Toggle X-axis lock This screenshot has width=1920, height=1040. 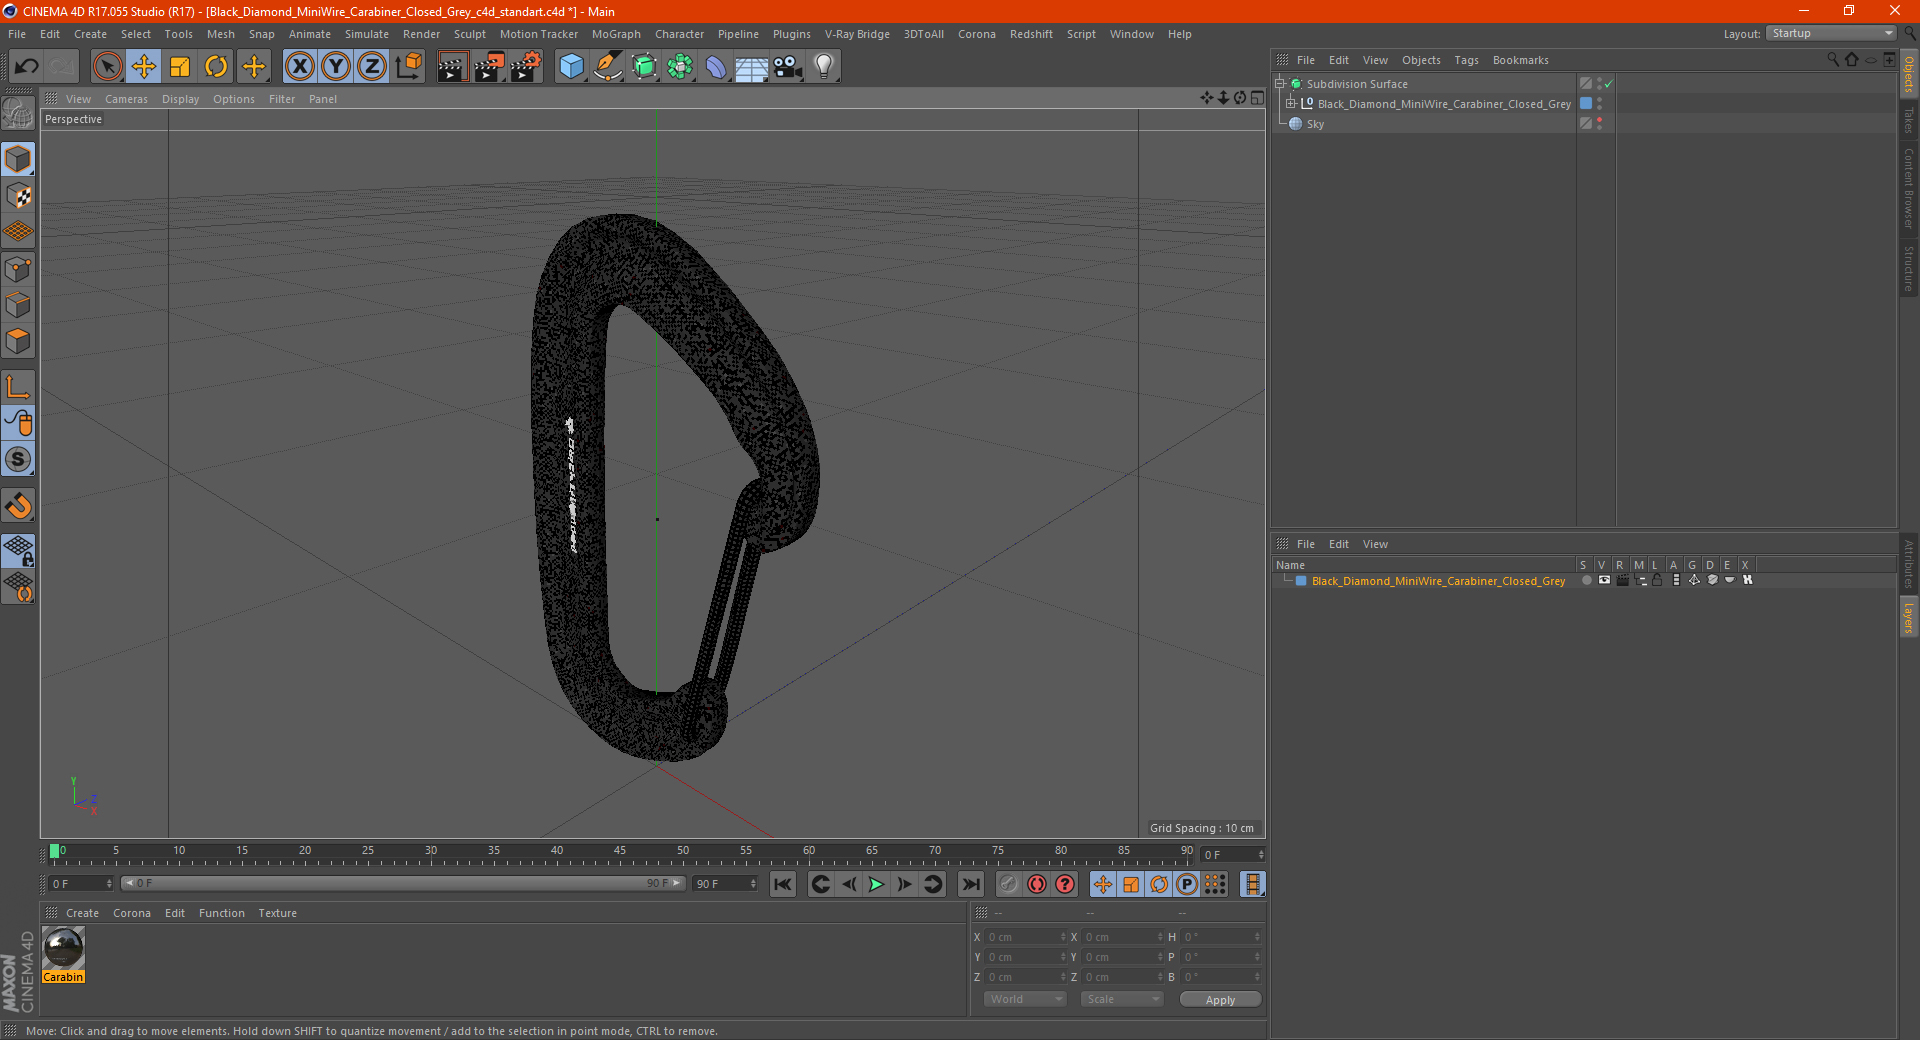pyautogui.click(x=299, y=67)
